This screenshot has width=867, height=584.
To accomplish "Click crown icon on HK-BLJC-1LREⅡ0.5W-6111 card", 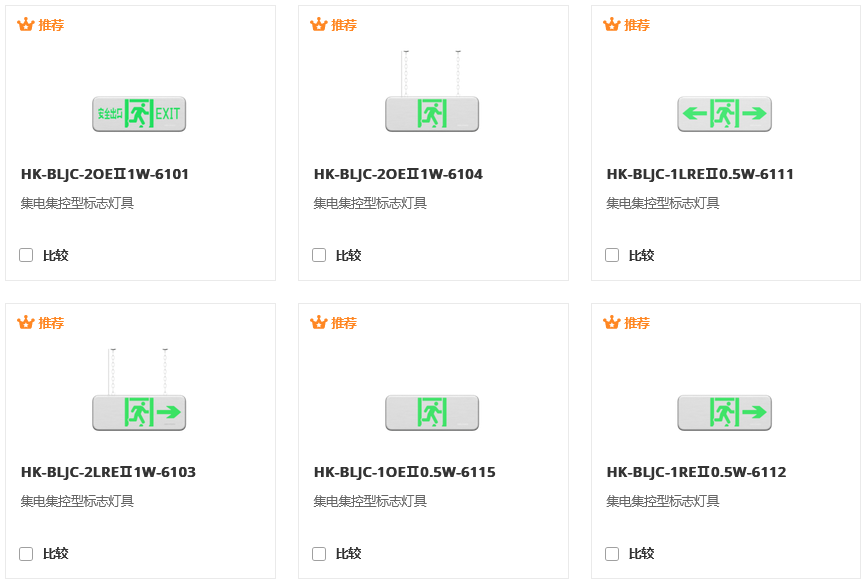I will point(612,25).
